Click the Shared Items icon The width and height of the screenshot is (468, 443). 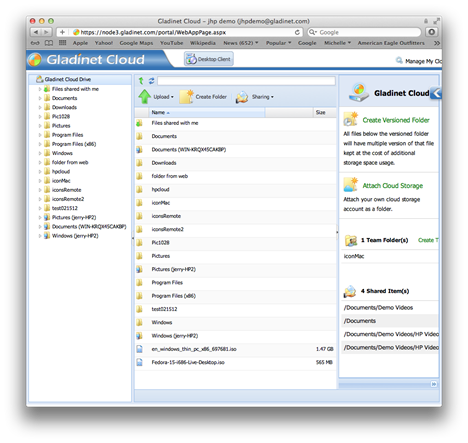pos(350,291)
